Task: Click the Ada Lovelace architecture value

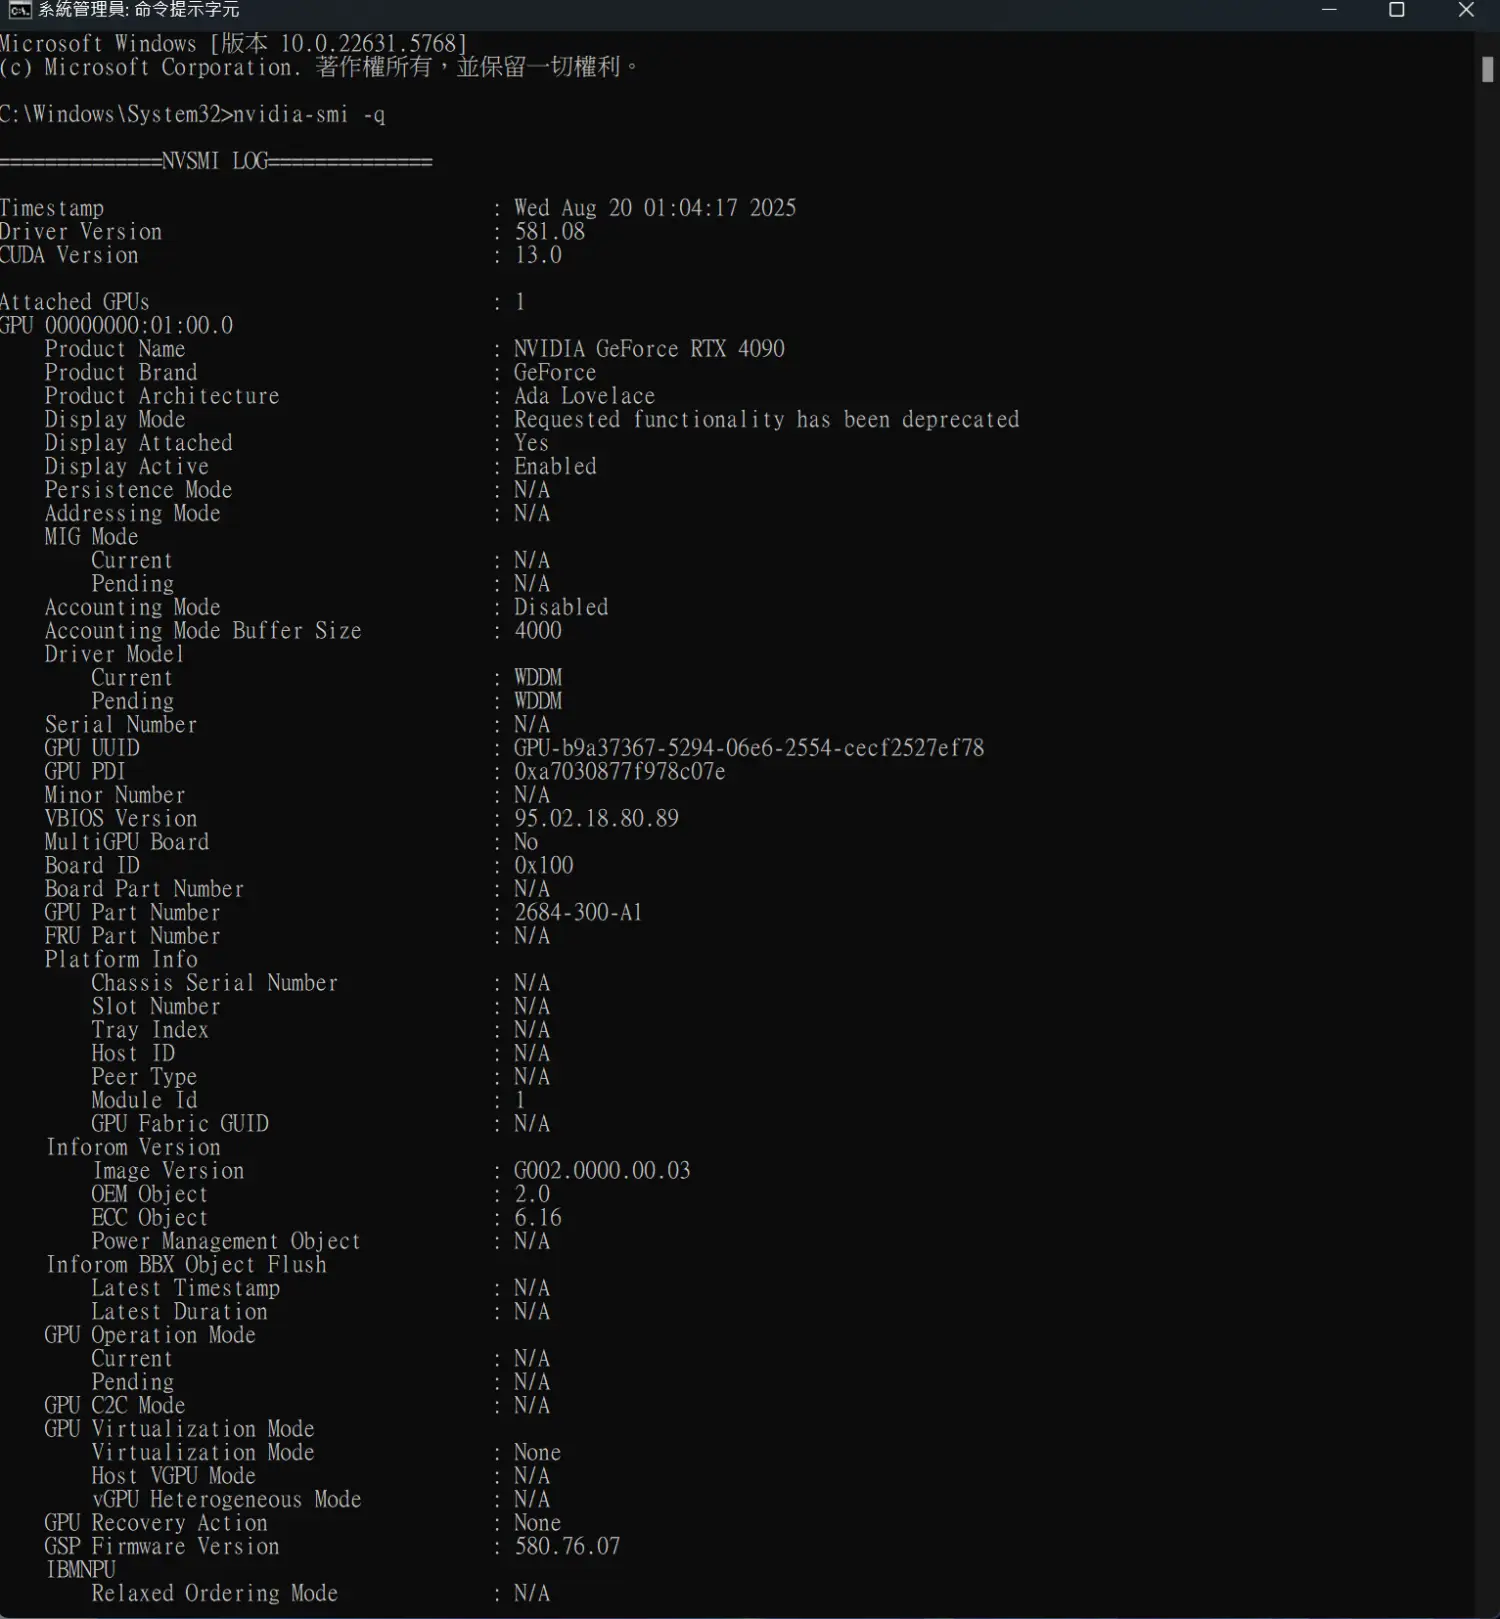Action: click(x=584, y=396)
